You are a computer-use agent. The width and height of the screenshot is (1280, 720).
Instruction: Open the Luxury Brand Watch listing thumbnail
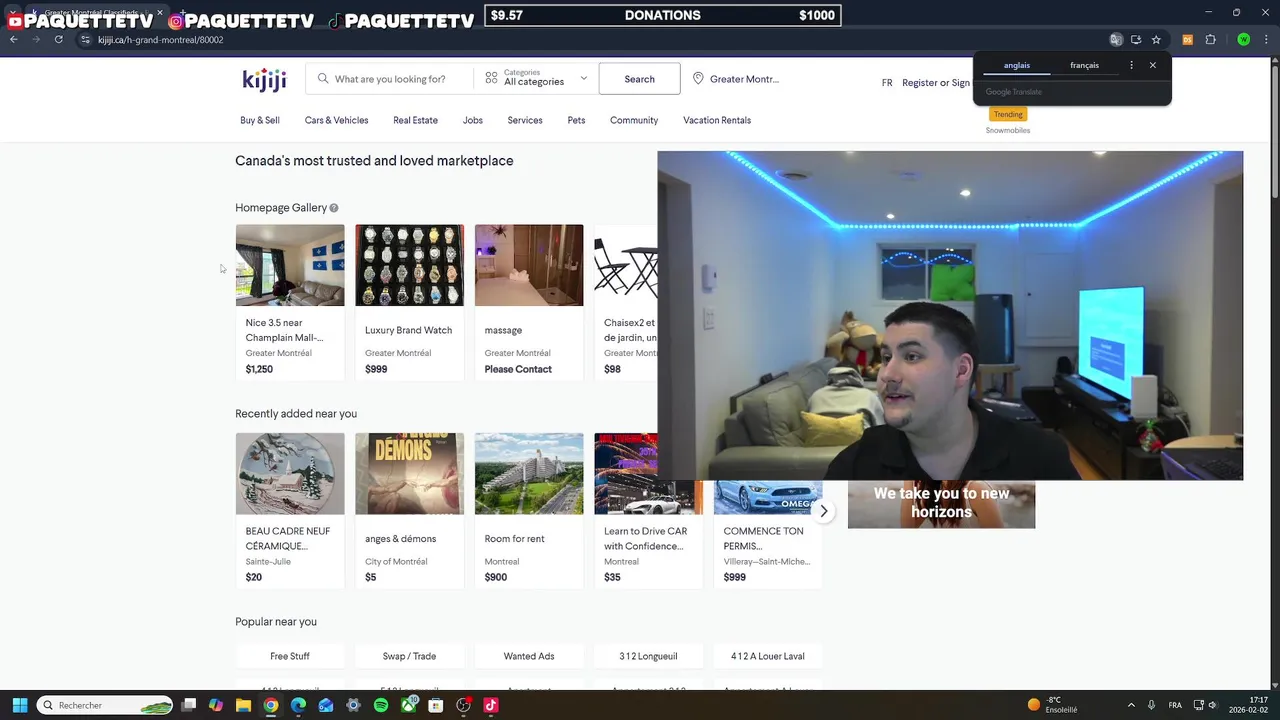pos(409,265)
